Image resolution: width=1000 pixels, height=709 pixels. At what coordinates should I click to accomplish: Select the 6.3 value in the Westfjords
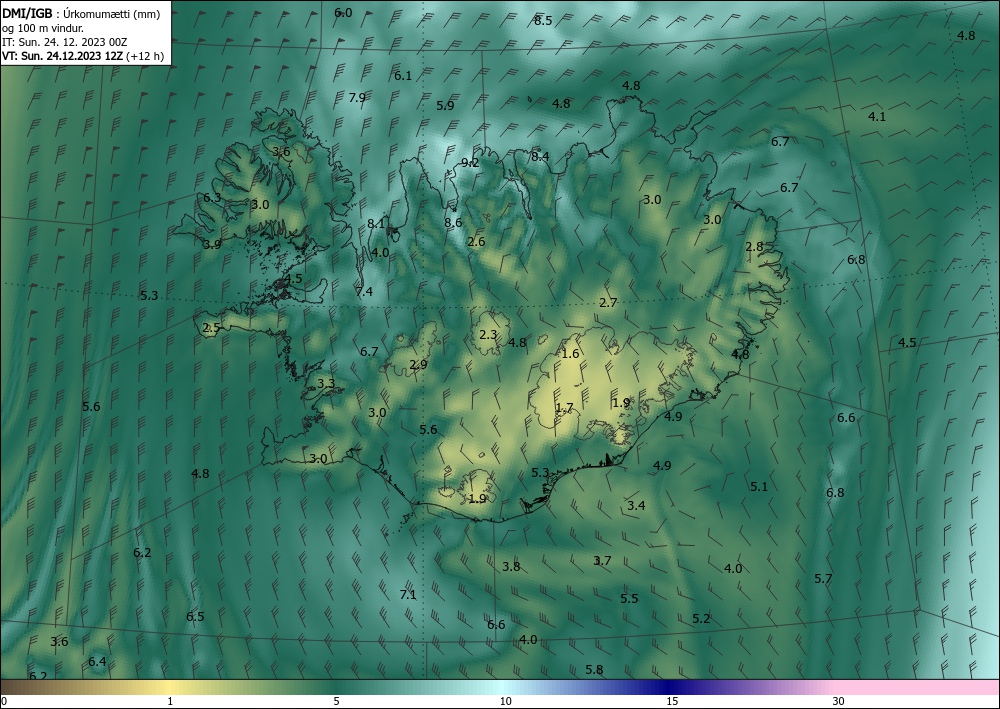tap(212, 198)
